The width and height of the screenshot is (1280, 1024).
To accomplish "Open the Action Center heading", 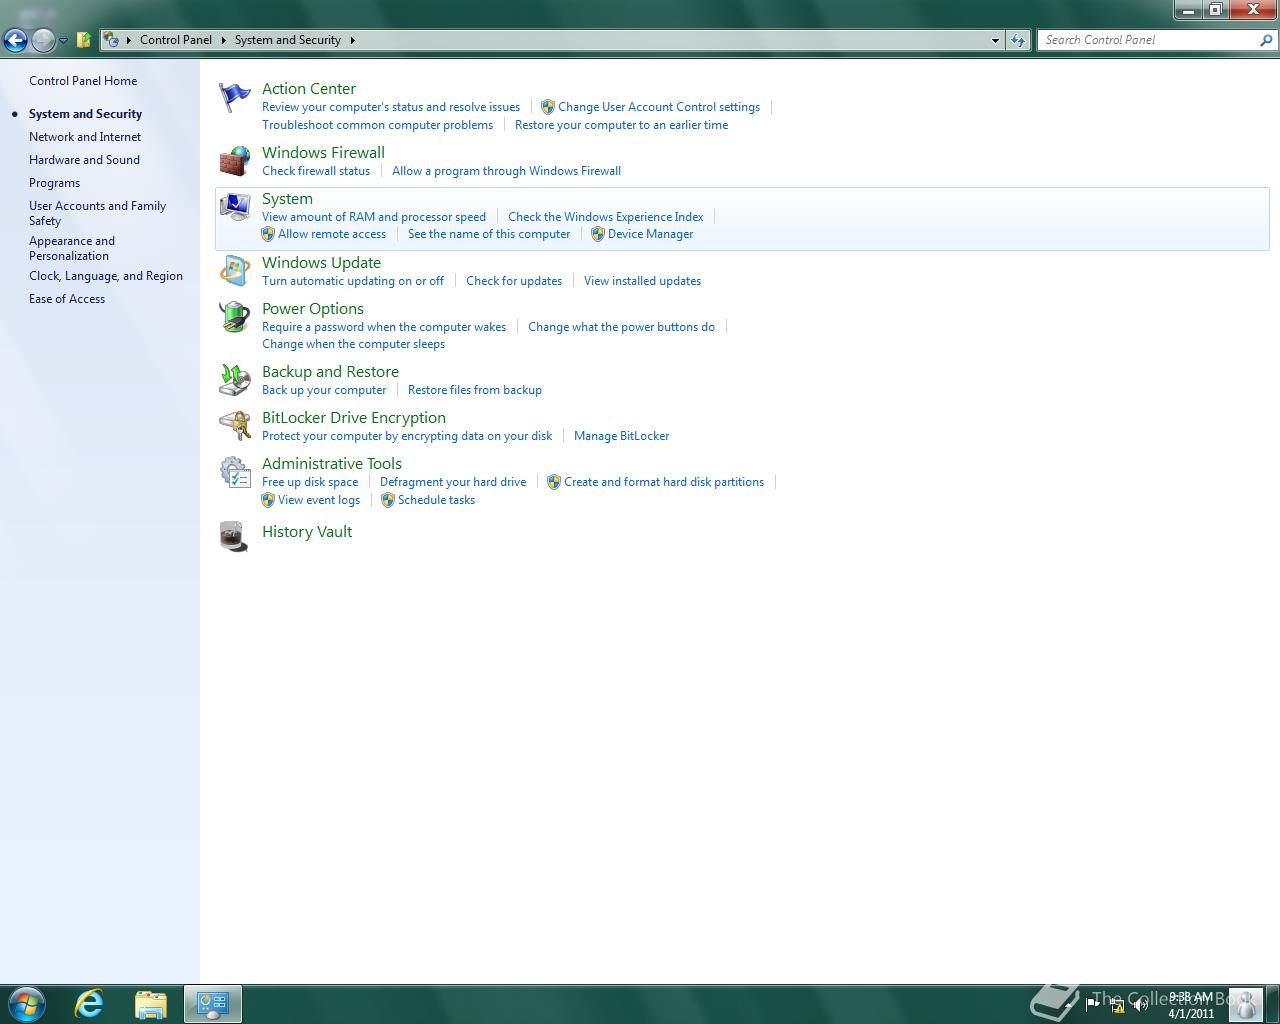I will coord(309,89).
